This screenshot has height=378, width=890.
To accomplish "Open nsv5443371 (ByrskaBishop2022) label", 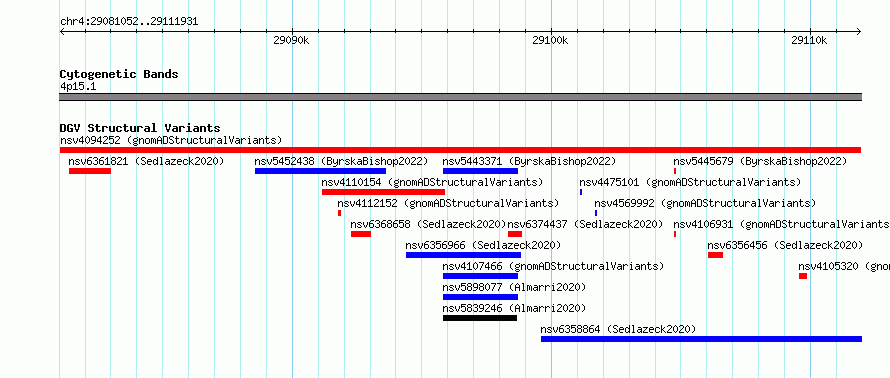I will click(x=529, y=161).
